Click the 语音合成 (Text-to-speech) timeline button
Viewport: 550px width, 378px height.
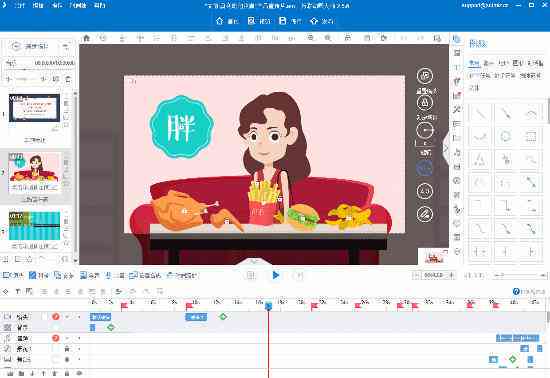(145, 276)
